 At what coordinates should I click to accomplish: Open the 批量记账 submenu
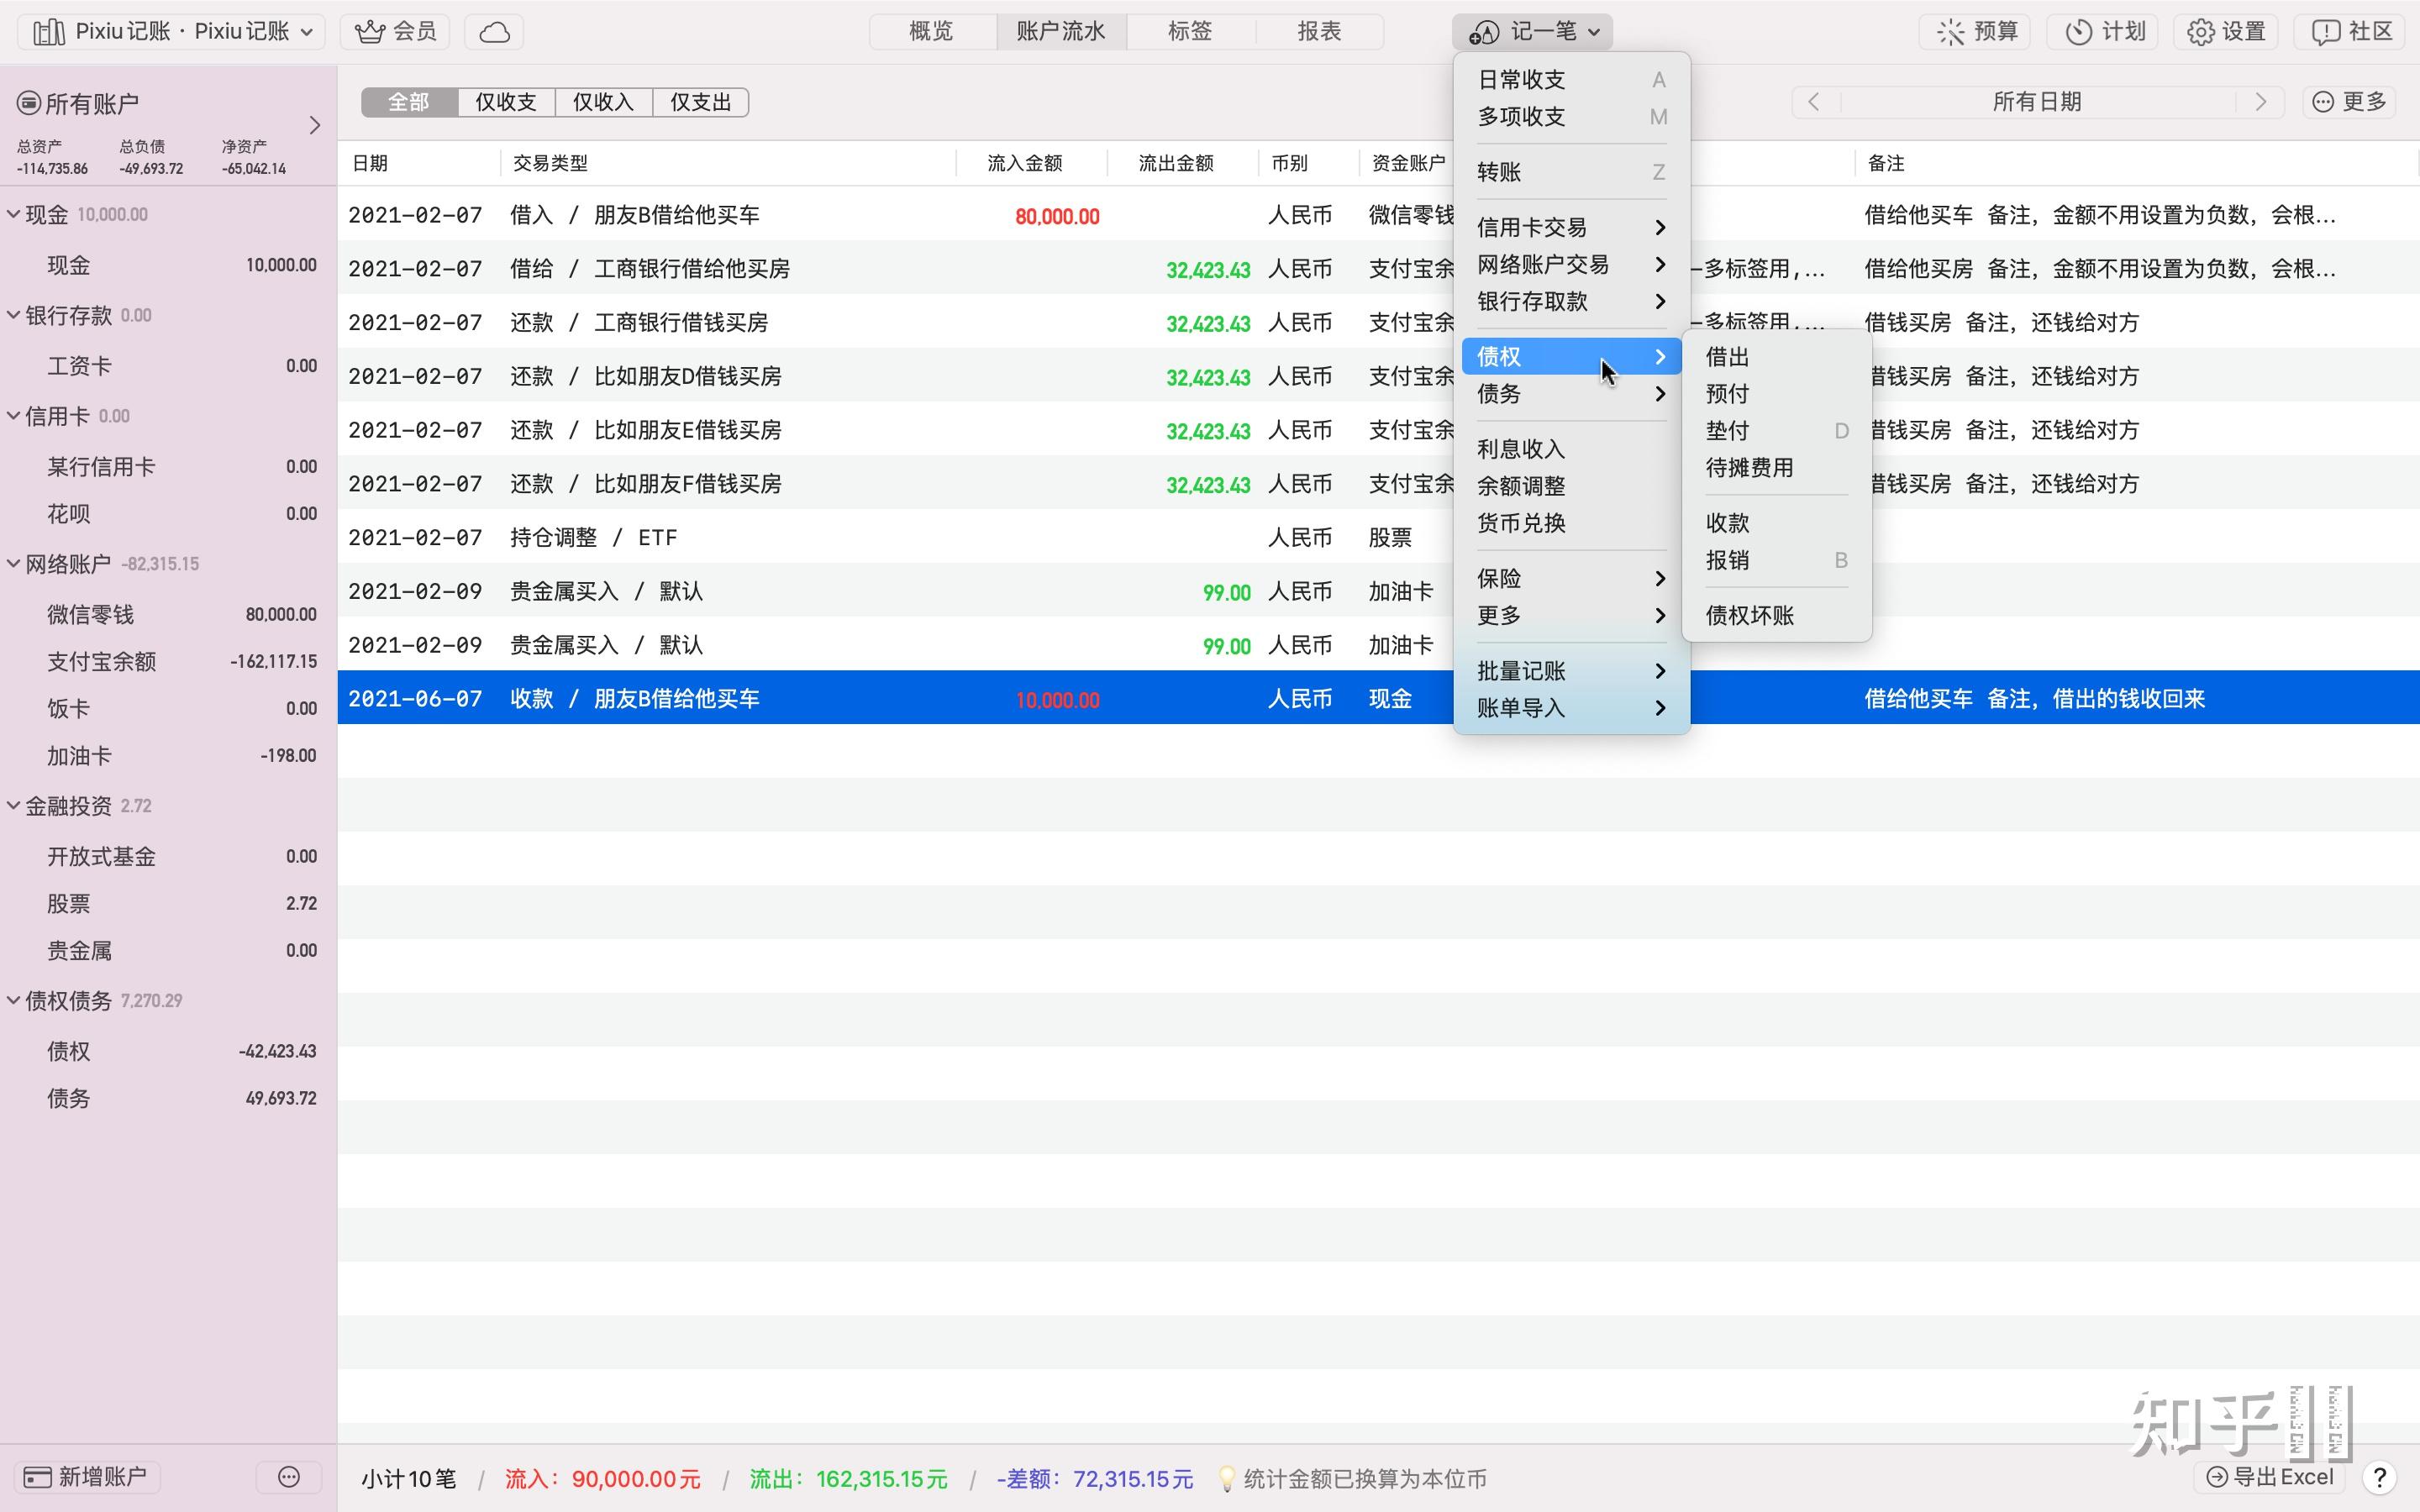[1571, 671]
